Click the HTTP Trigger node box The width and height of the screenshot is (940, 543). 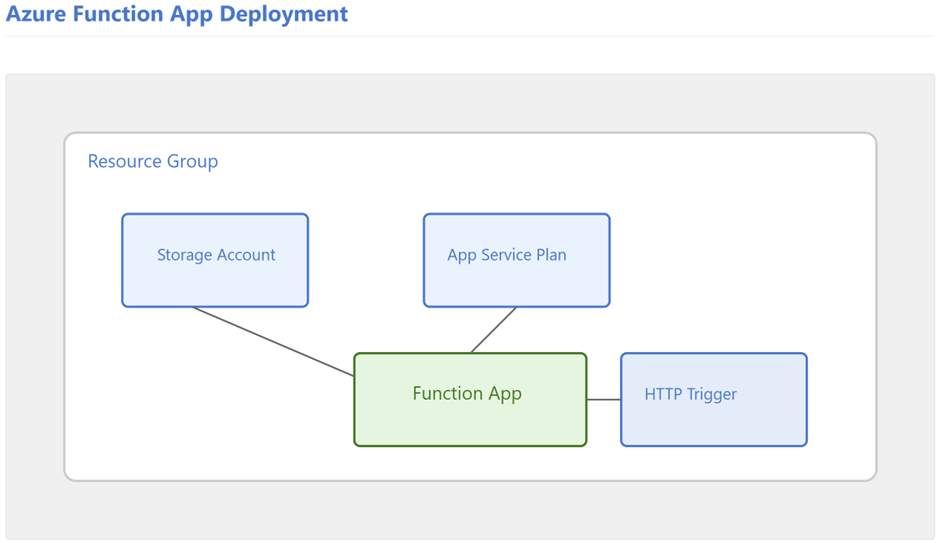pos(714,399)
